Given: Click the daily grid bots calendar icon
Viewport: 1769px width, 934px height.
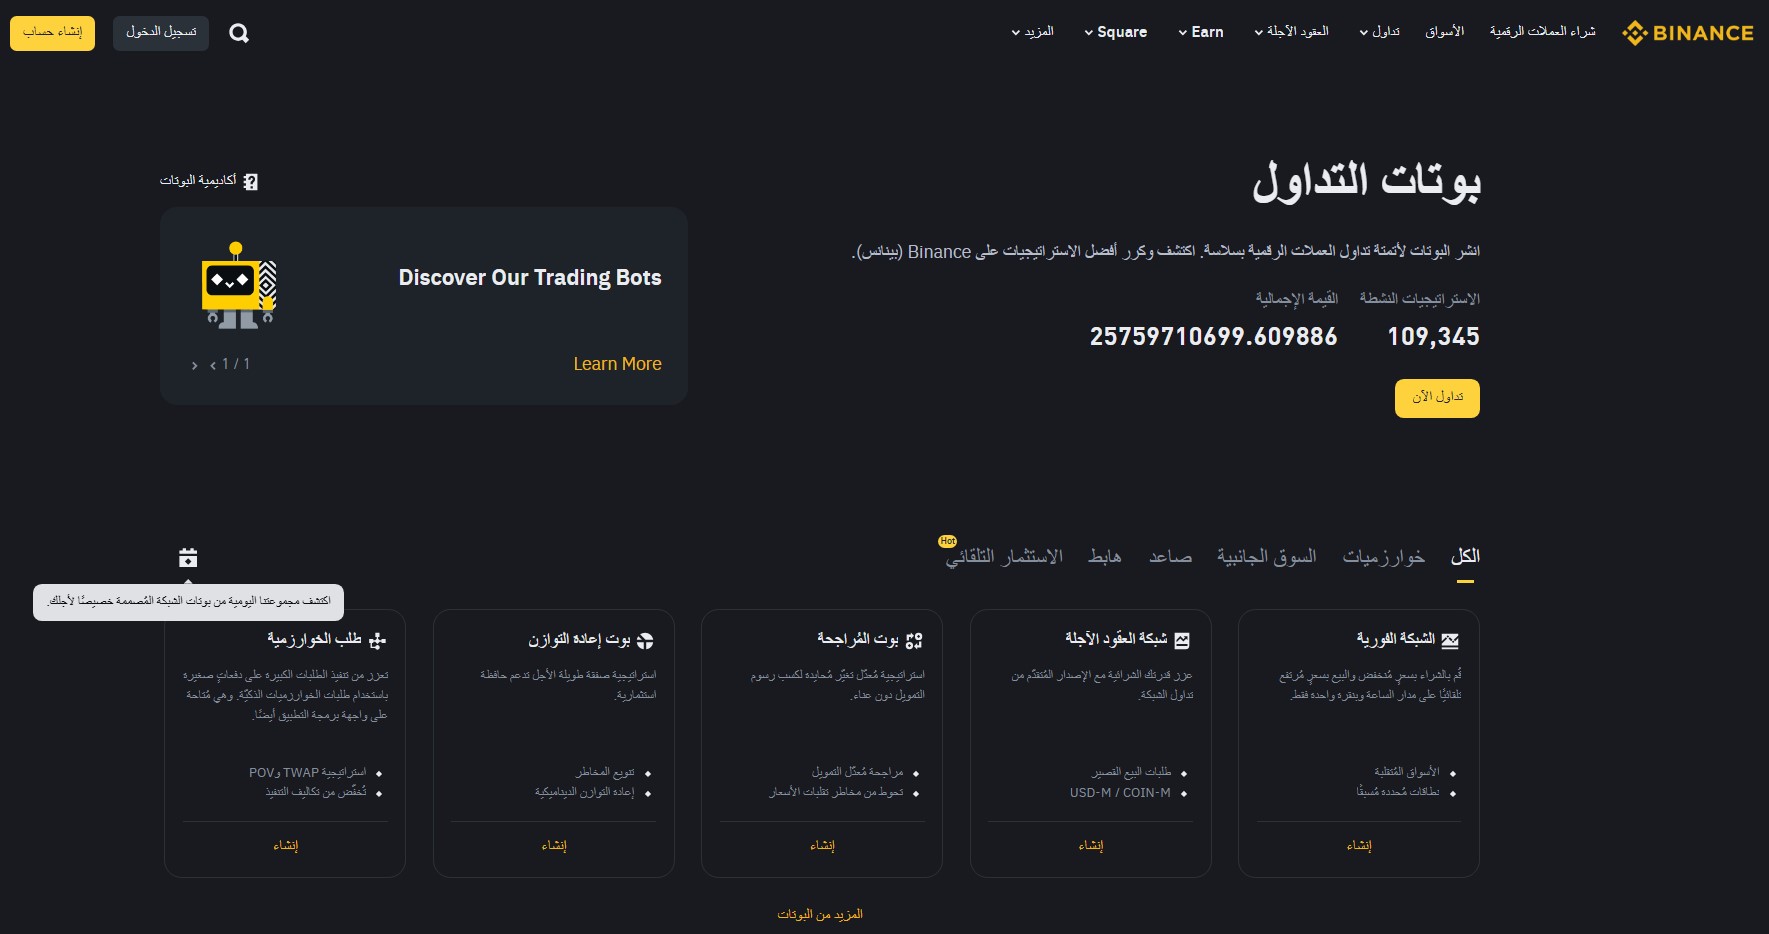Looking at the screenshot, I should pos(188,557).
